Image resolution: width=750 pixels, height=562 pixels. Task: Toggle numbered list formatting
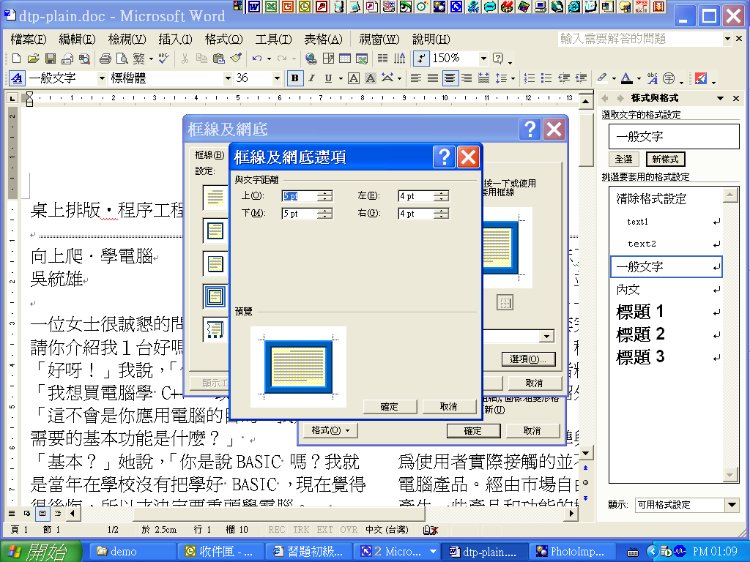pos(529,78)
